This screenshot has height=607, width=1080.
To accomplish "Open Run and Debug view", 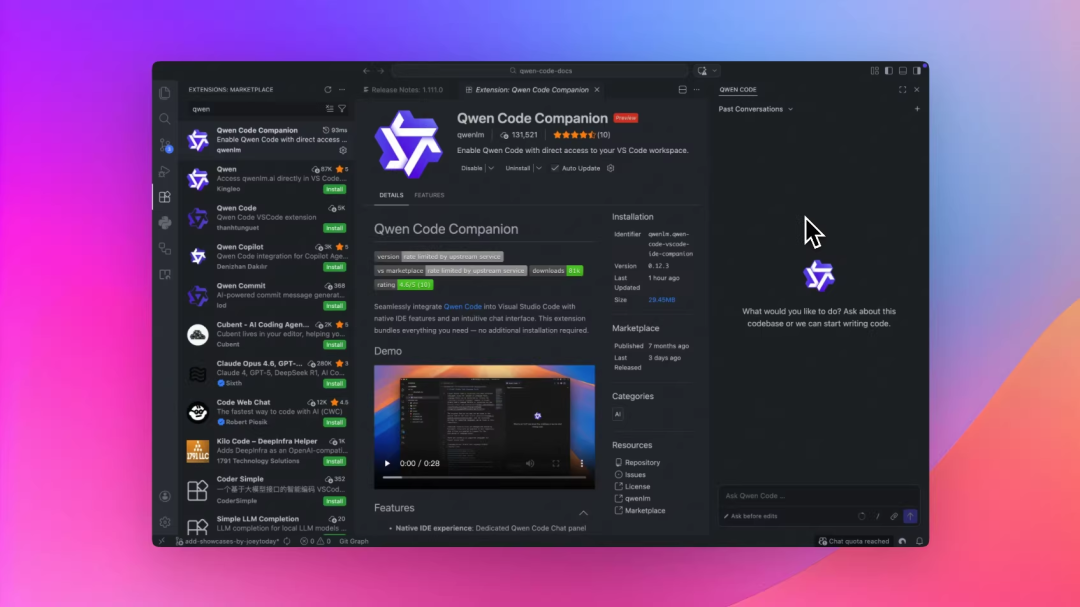I will [165, 171].
